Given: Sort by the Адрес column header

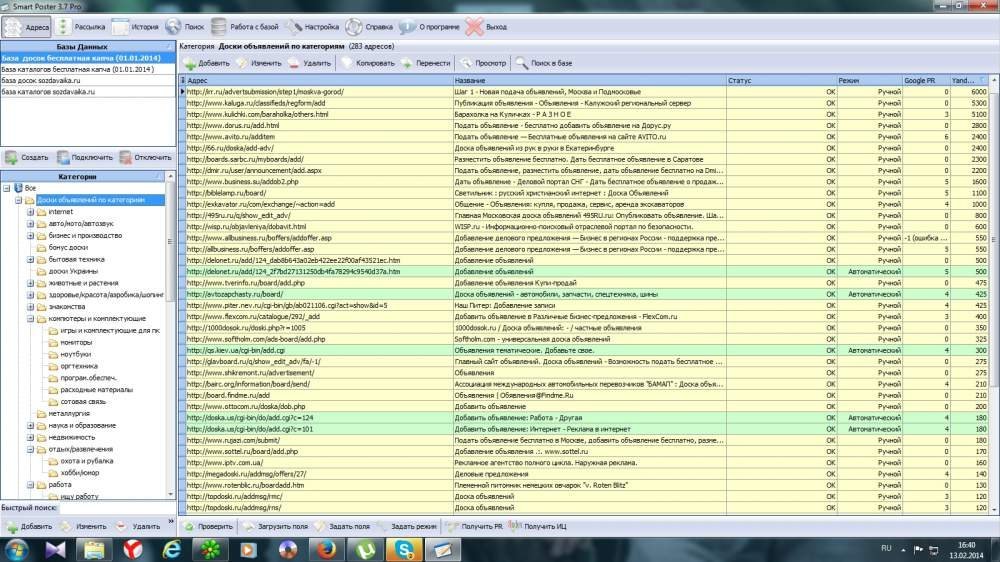Looking at the screenshot, I should click(x=319, y=80).
